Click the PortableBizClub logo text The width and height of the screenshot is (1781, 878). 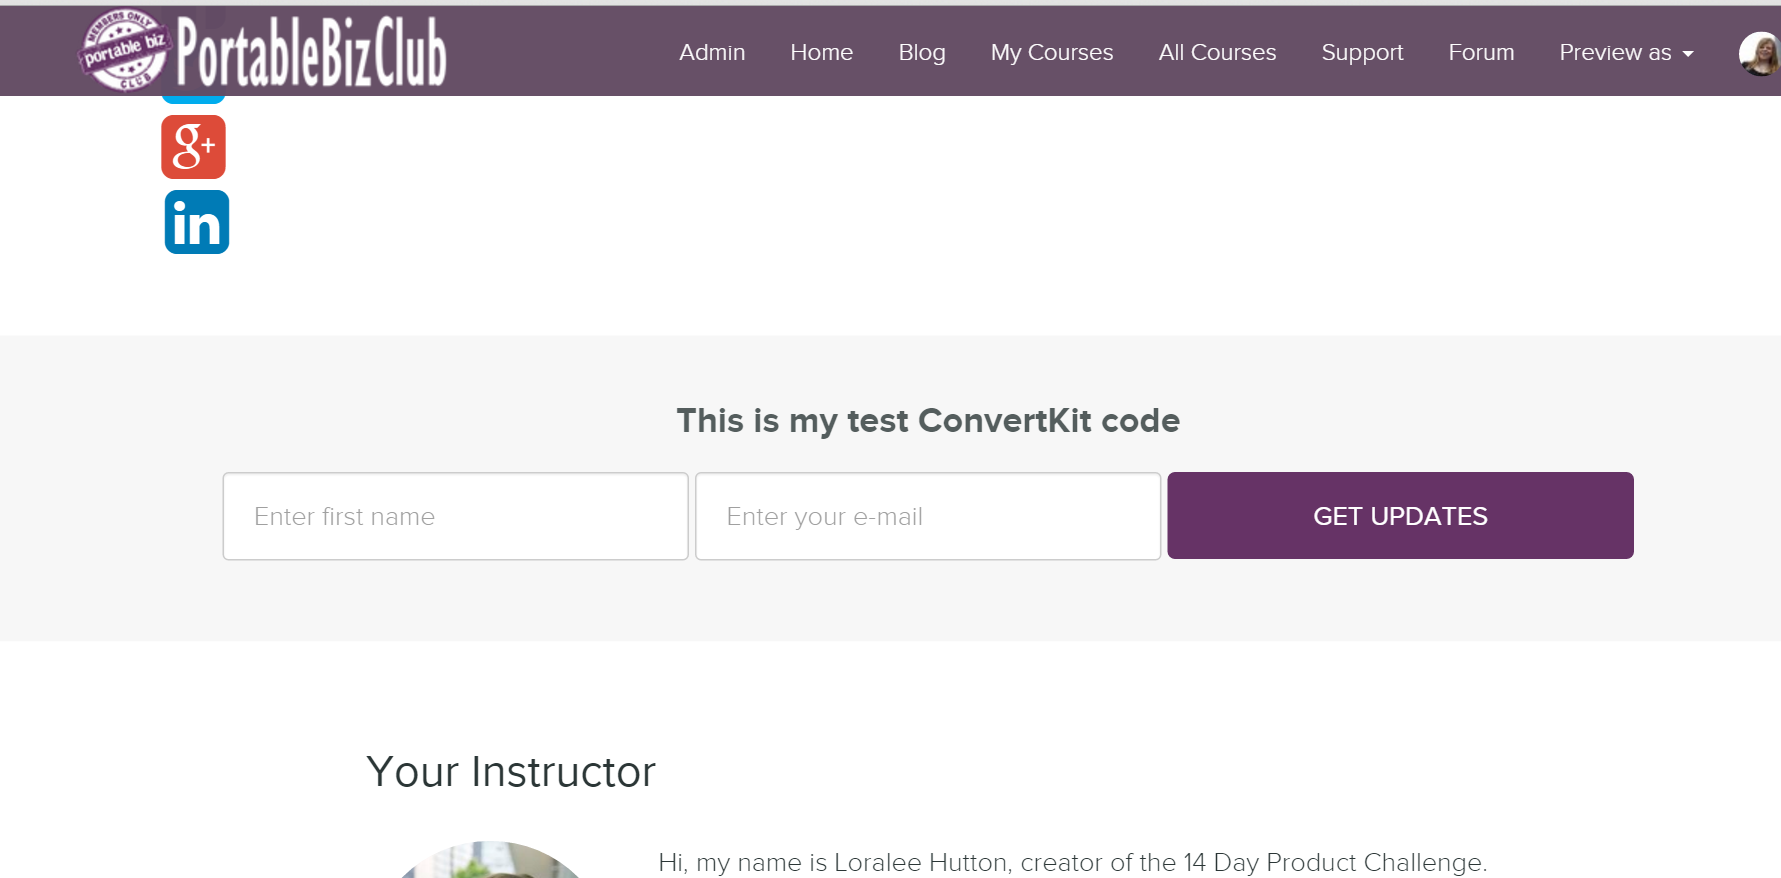coord(311,52)
